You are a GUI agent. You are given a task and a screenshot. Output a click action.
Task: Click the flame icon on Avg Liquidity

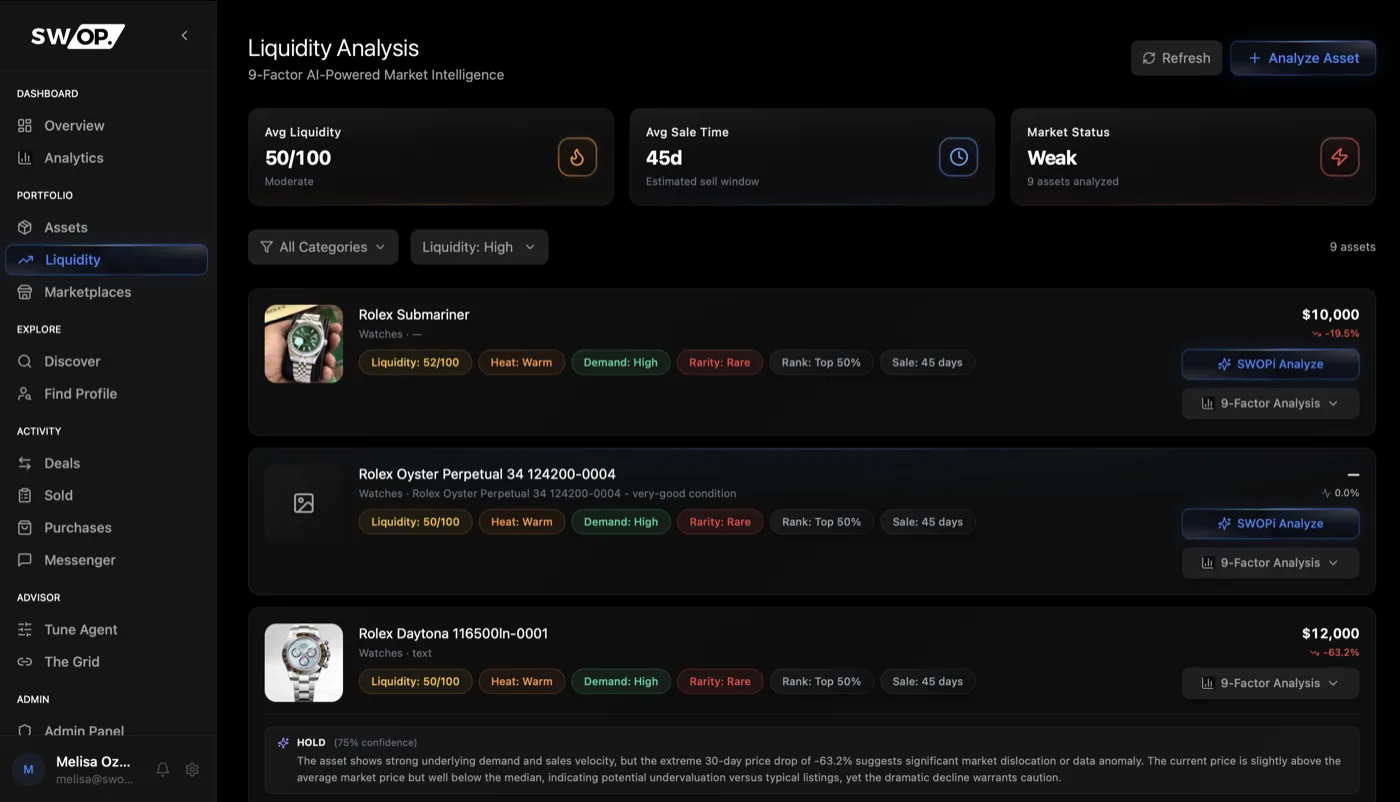(x=577, y=157)
